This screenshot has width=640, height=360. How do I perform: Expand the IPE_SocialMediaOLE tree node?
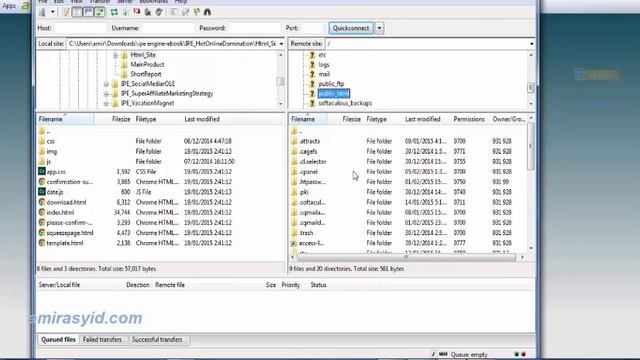point(106,84)
